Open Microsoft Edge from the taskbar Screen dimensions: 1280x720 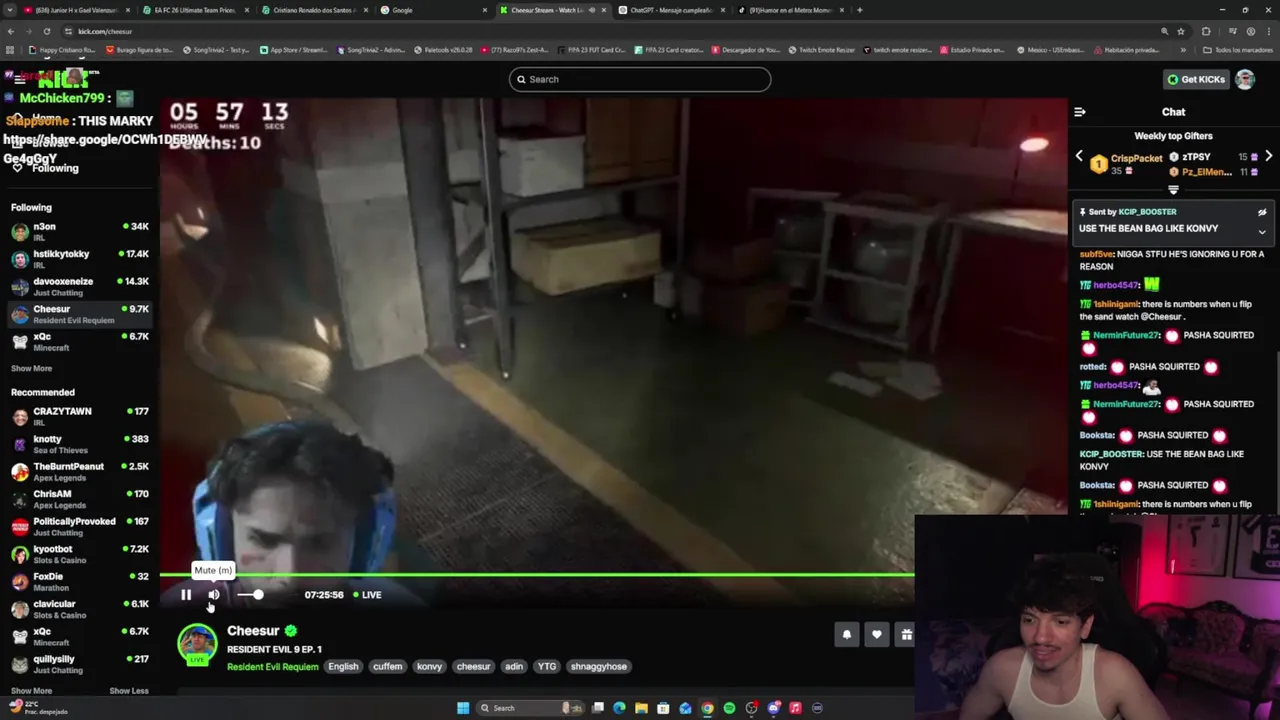click(x=619, y=708)
